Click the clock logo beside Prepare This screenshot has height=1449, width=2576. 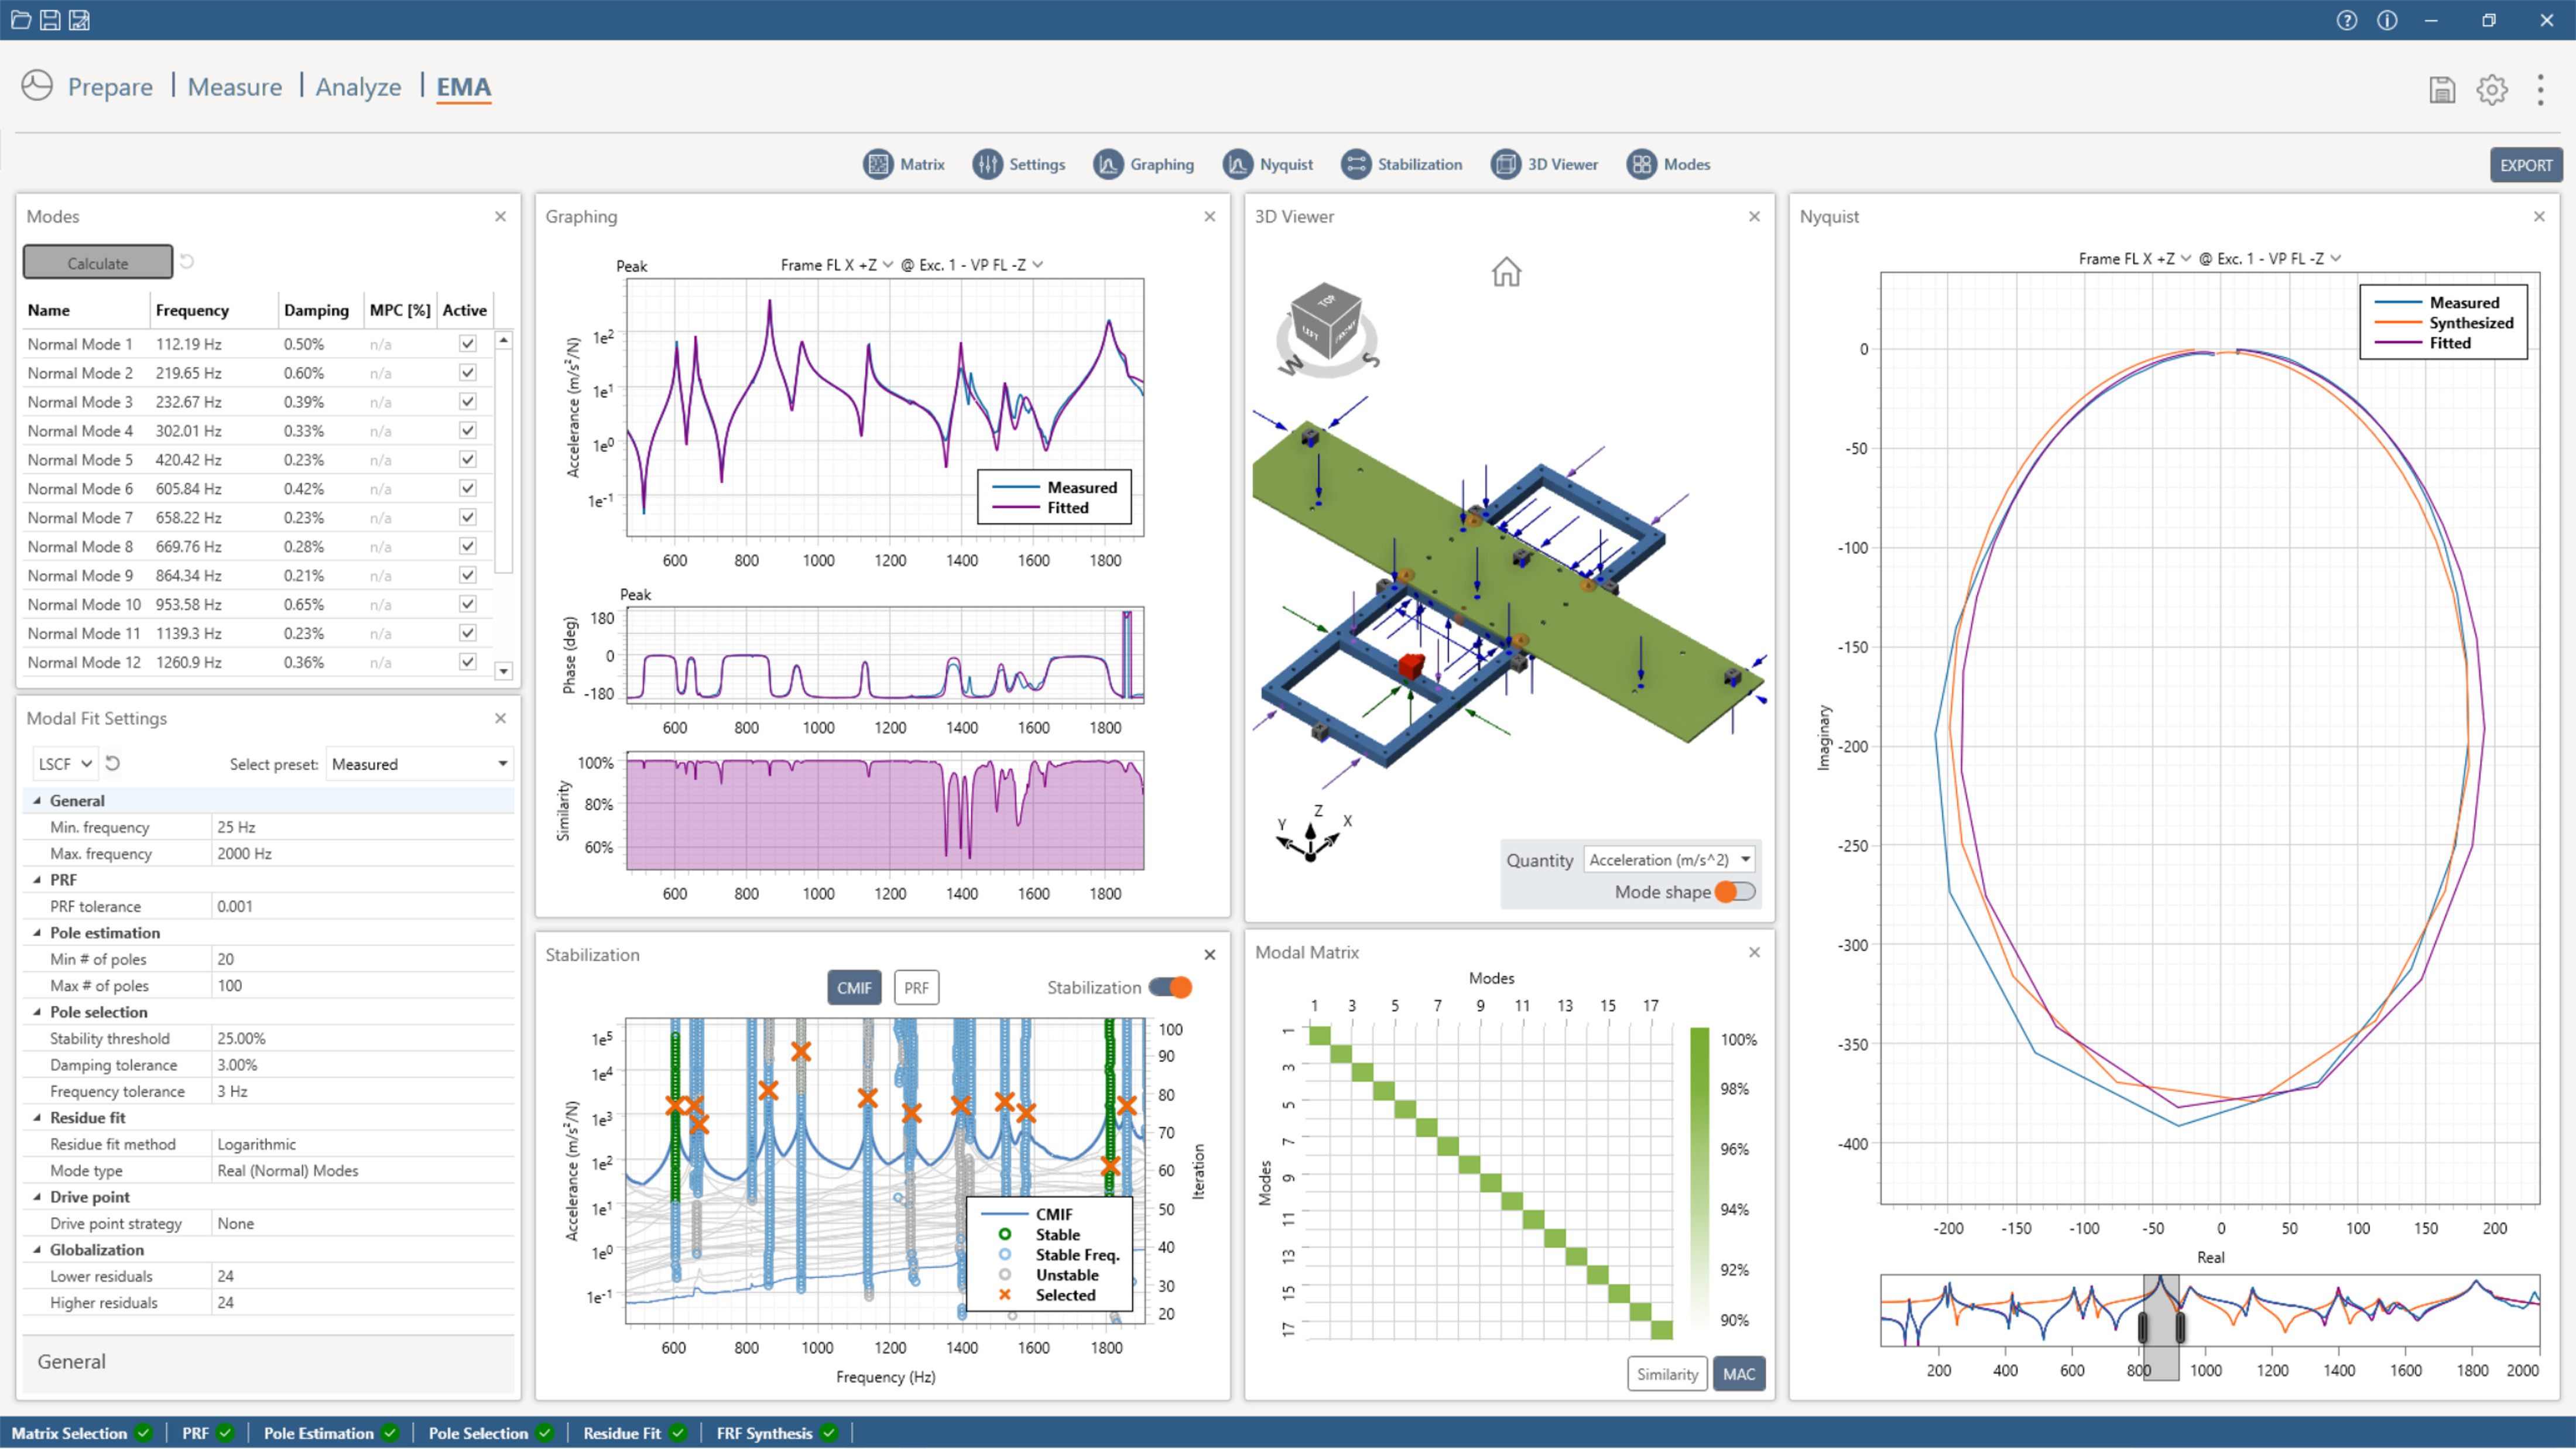pyautogui.click(x=37, y=86)
